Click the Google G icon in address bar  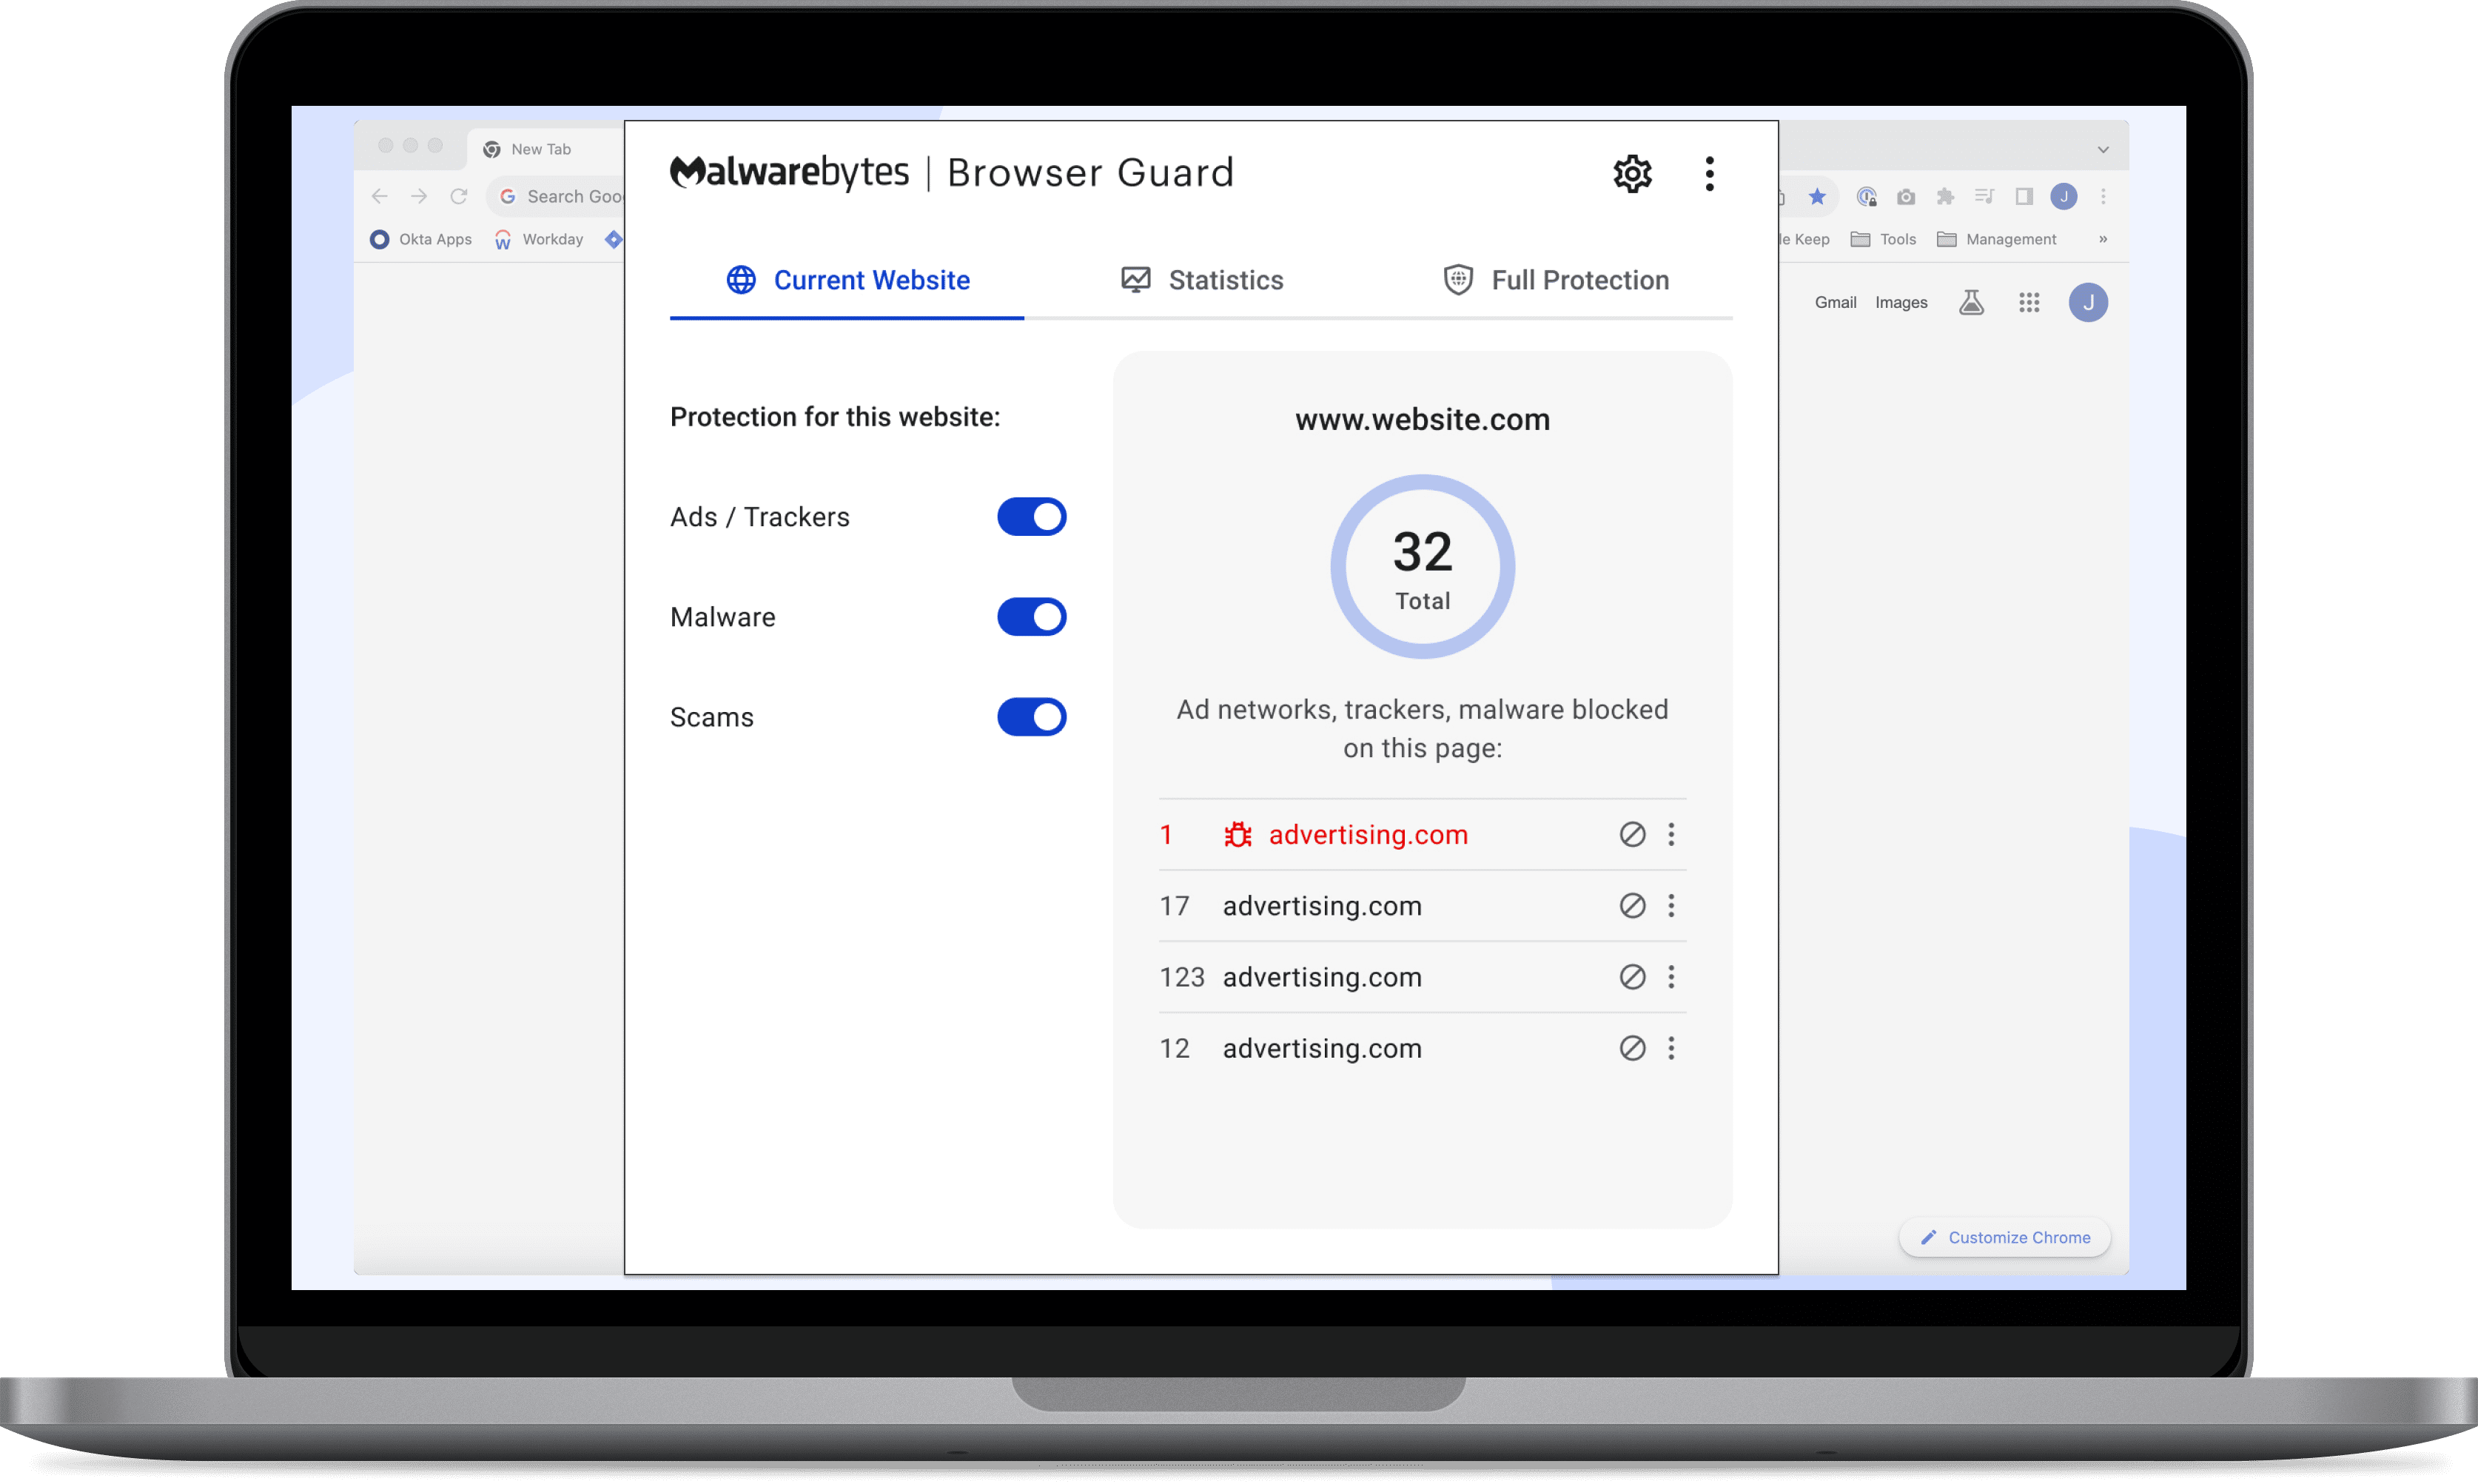point(508,197)
